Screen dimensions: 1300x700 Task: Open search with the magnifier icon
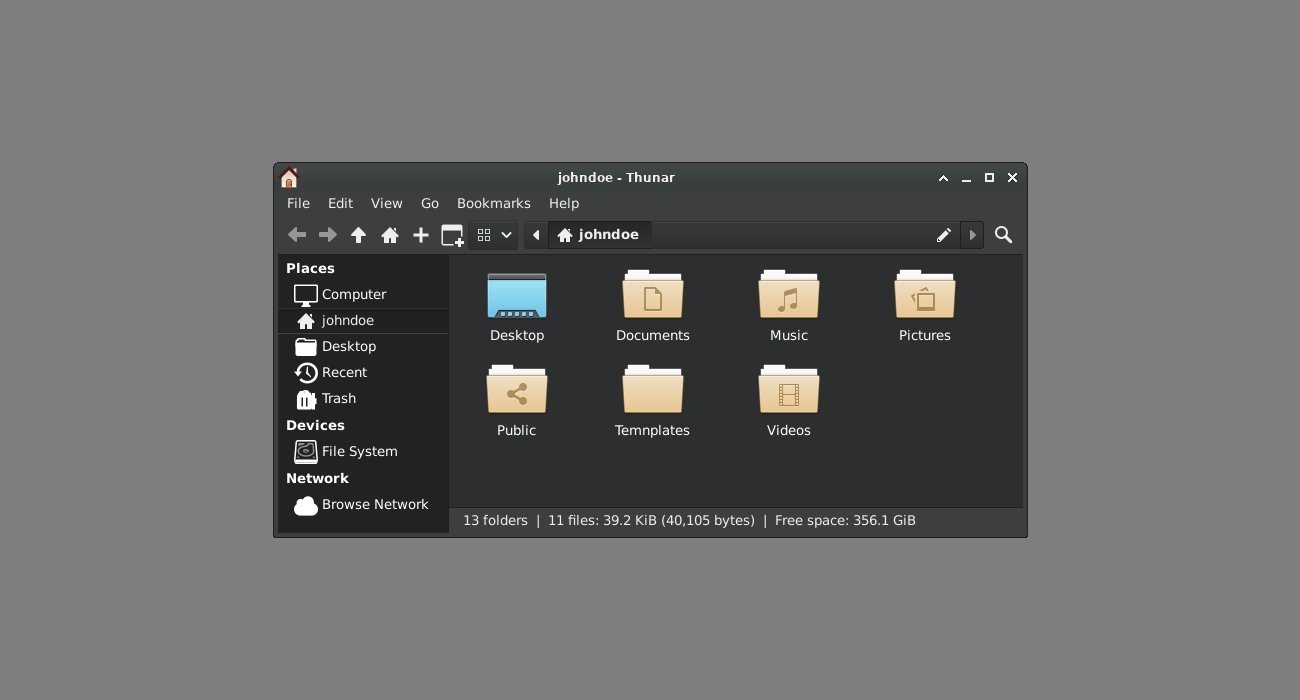tap(1004, 235)
